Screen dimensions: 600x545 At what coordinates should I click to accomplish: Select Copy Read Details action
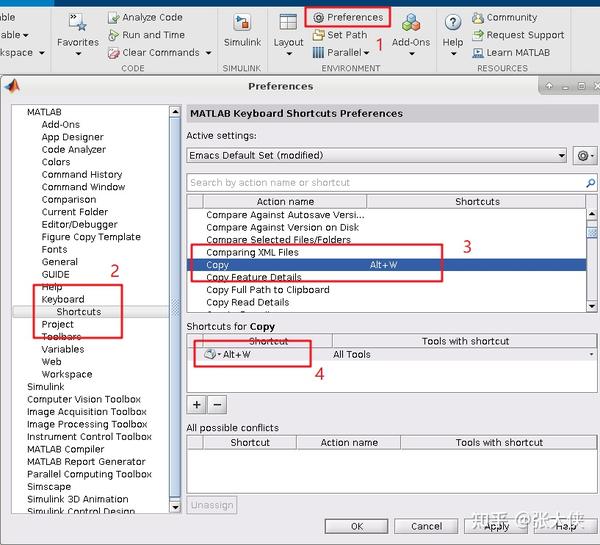[248, 302]
